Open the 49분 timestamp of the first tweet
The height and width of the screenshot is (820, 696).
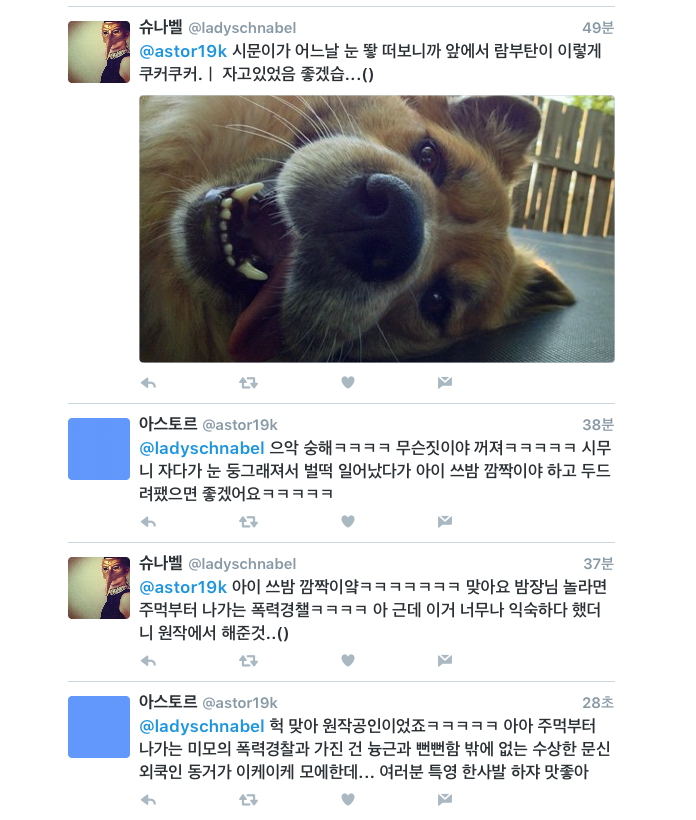click(598, 28)
